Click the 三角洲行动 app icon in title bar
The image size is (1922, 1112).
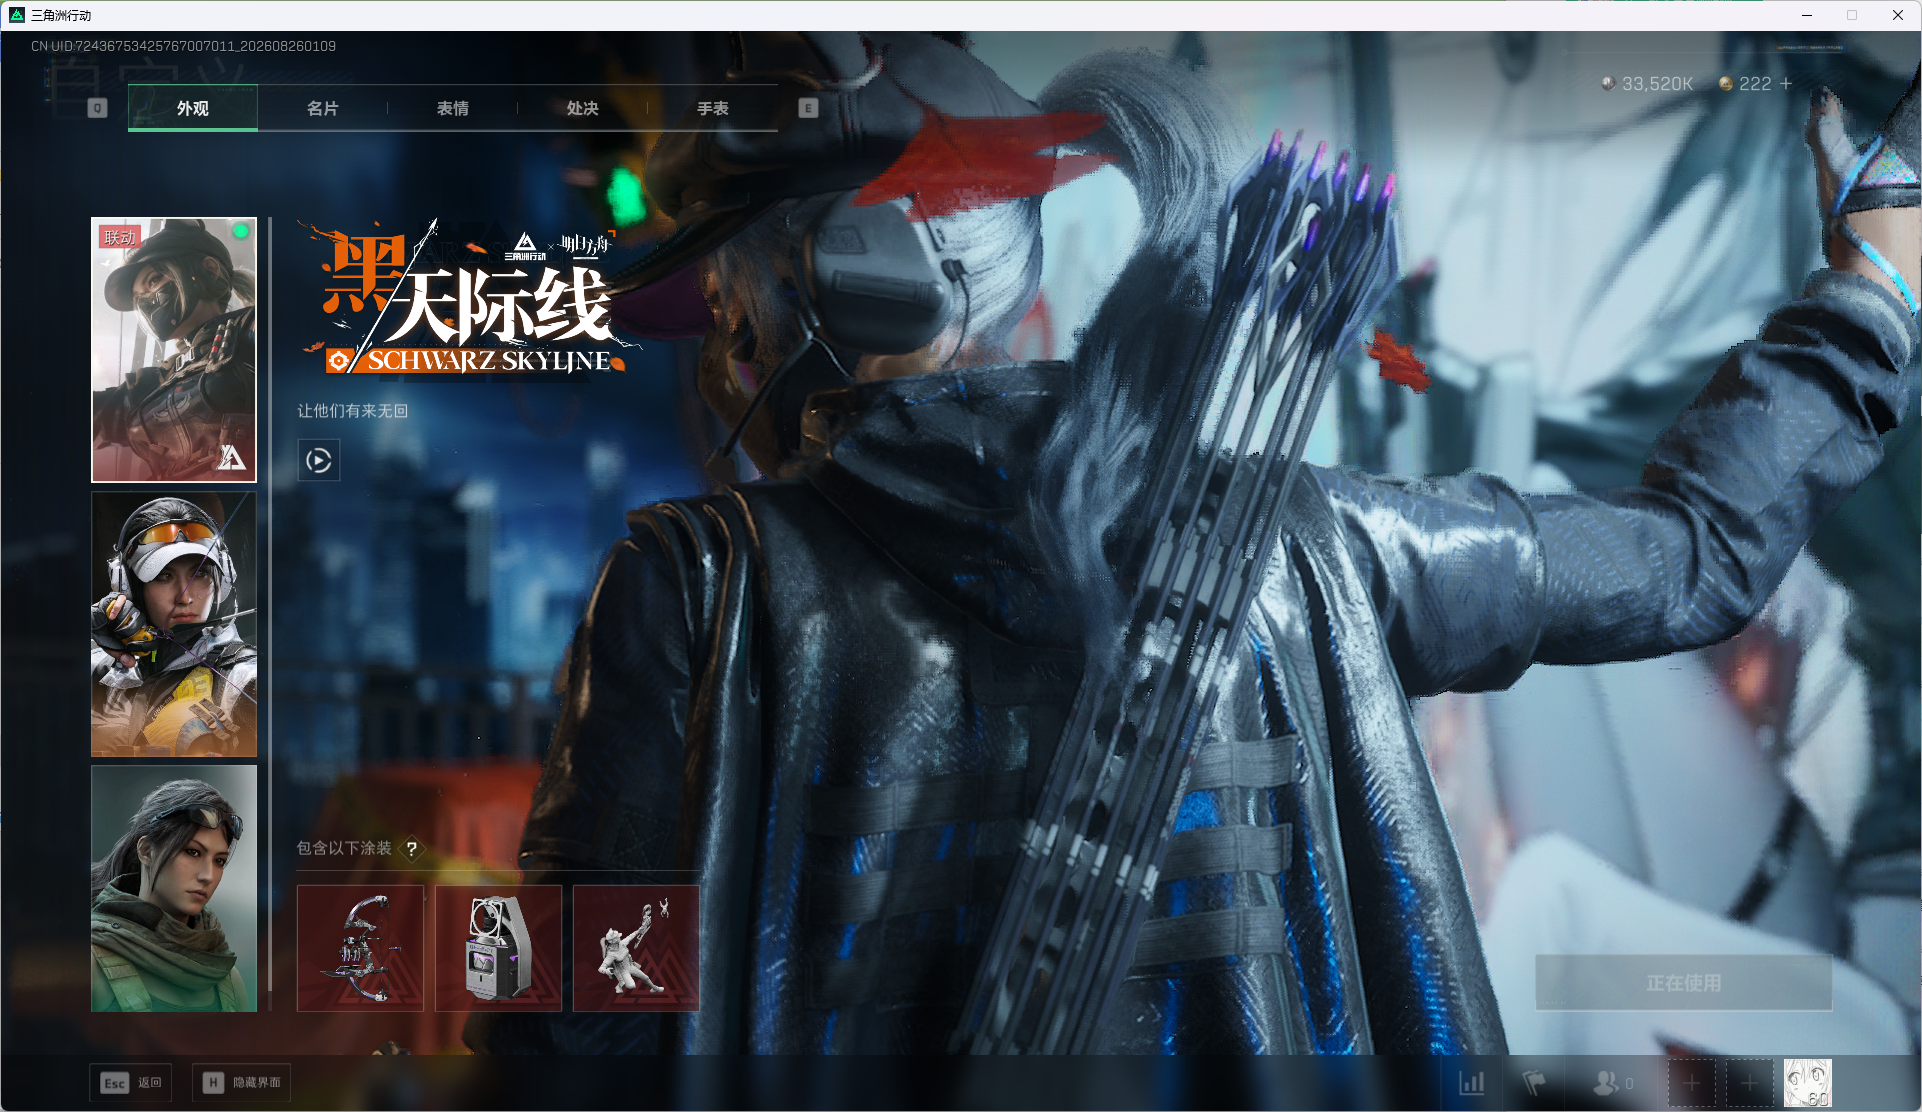pyautogui.click(x=16, y=15)
